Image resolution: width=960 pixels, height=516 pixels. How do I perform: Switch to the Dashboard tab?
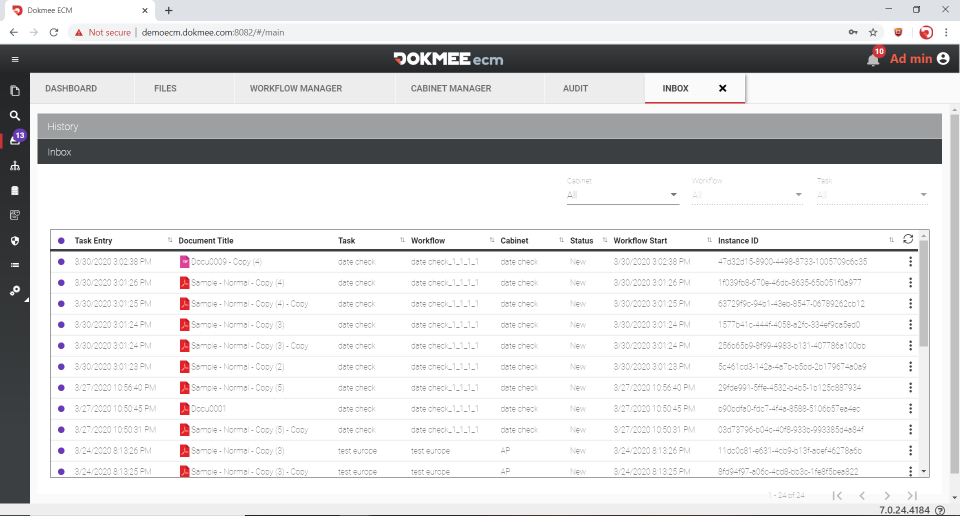(x=71, y=88)
